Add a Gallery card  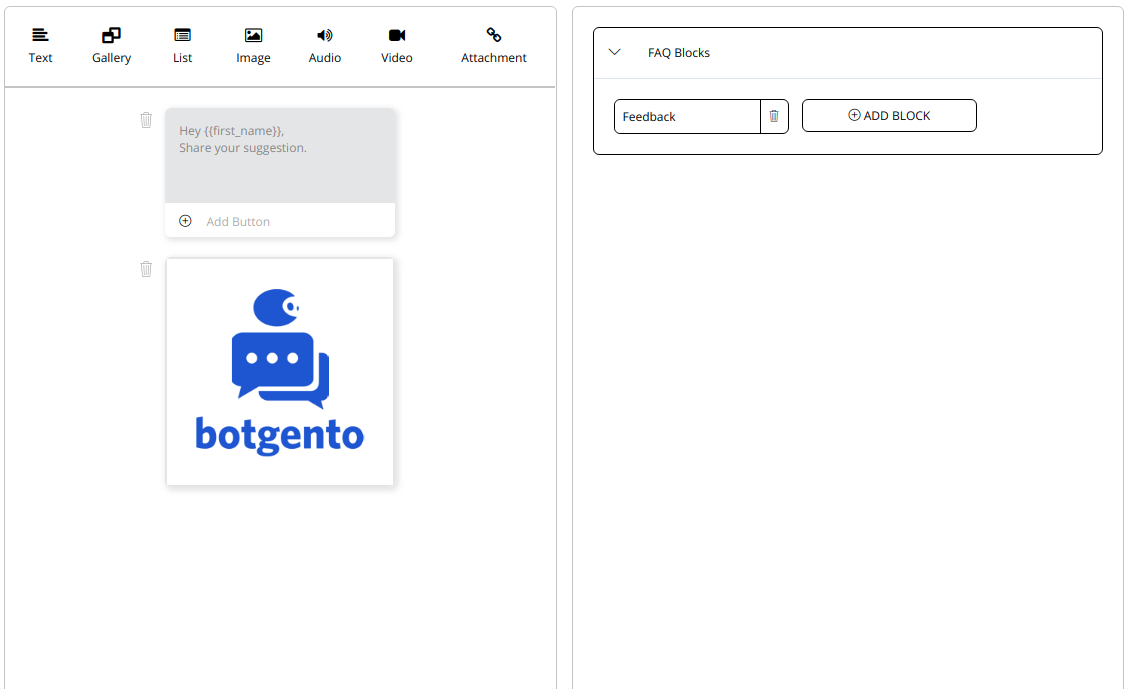coord(111,46)
